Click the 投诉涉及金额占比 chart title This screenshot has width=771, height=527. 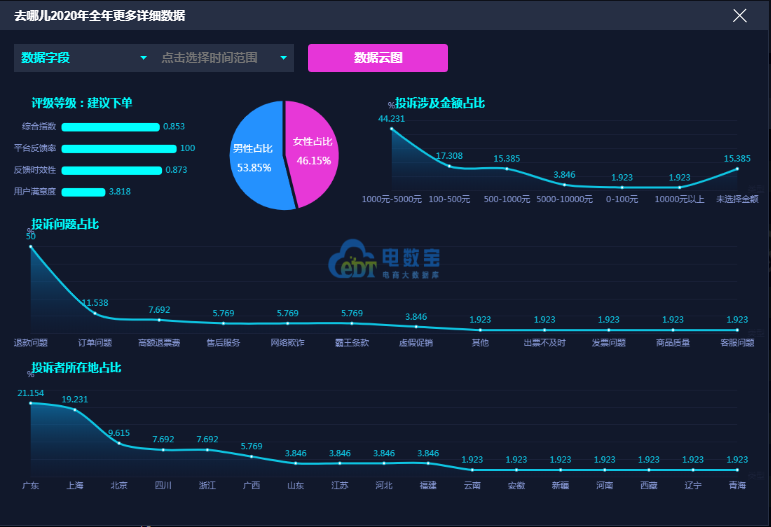coord(440,103)
